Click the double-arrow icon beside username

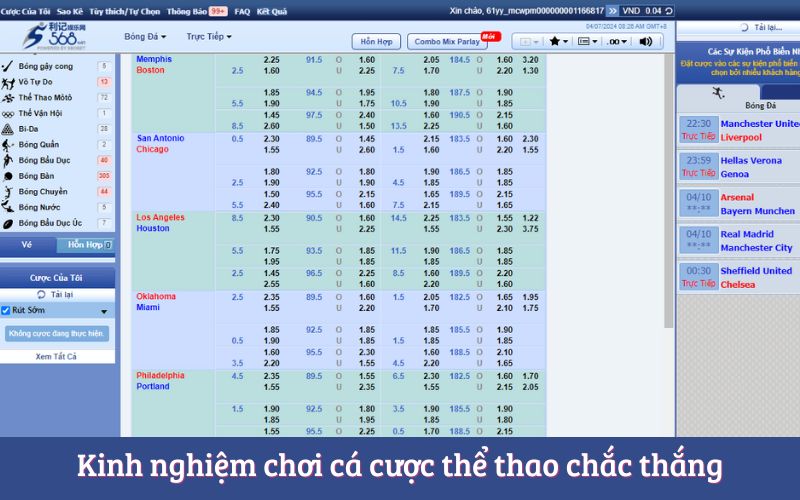(612, 11)
